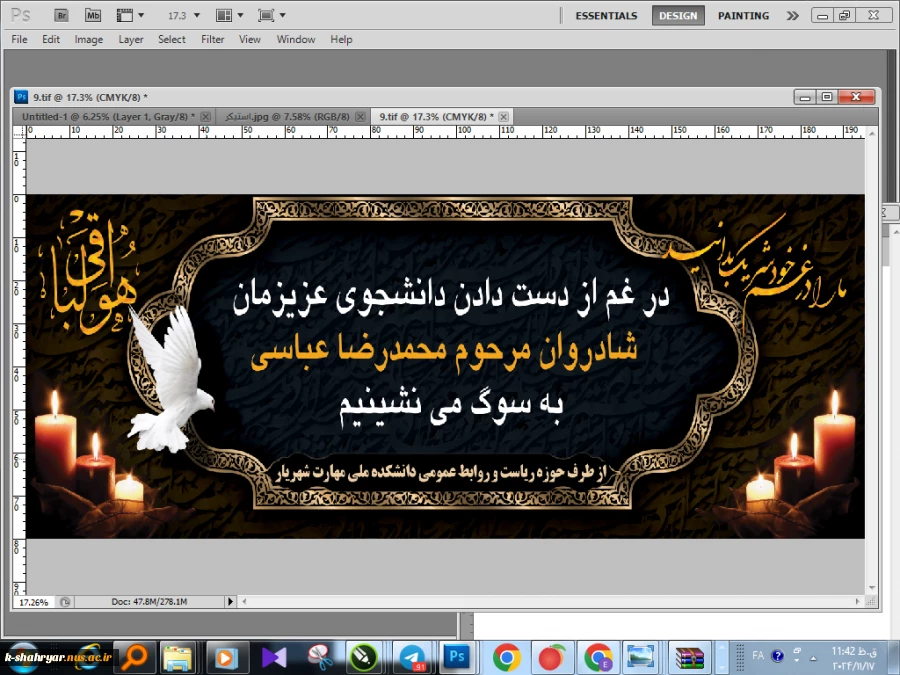Open the Arrange Documents icon
The image size is (900, 675).
click(228, 15)
